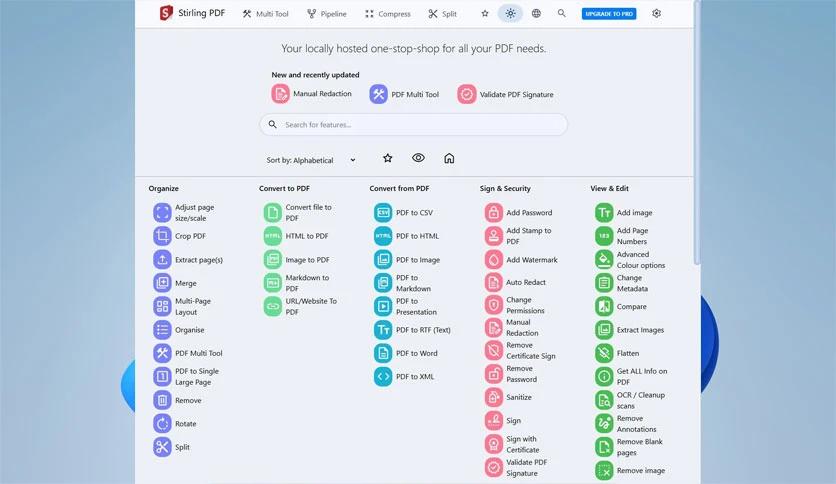This screenshot has width=836, height=484.
Task: Open the Sign tool
Action: click(x=503, y=420)
